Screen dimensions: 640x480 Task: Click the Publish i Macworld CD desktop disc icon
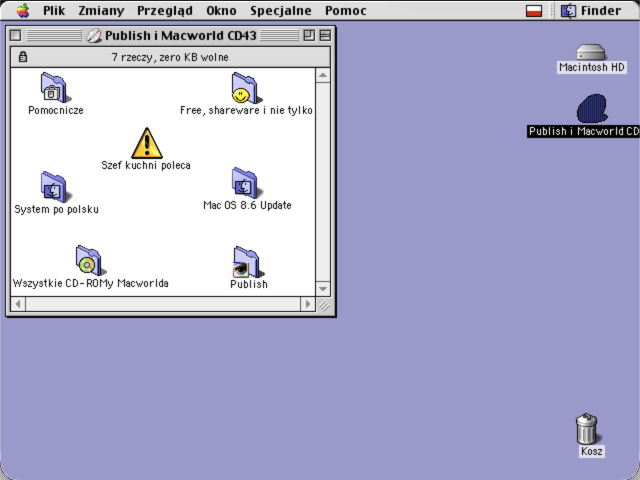click(x=592, y=109)
